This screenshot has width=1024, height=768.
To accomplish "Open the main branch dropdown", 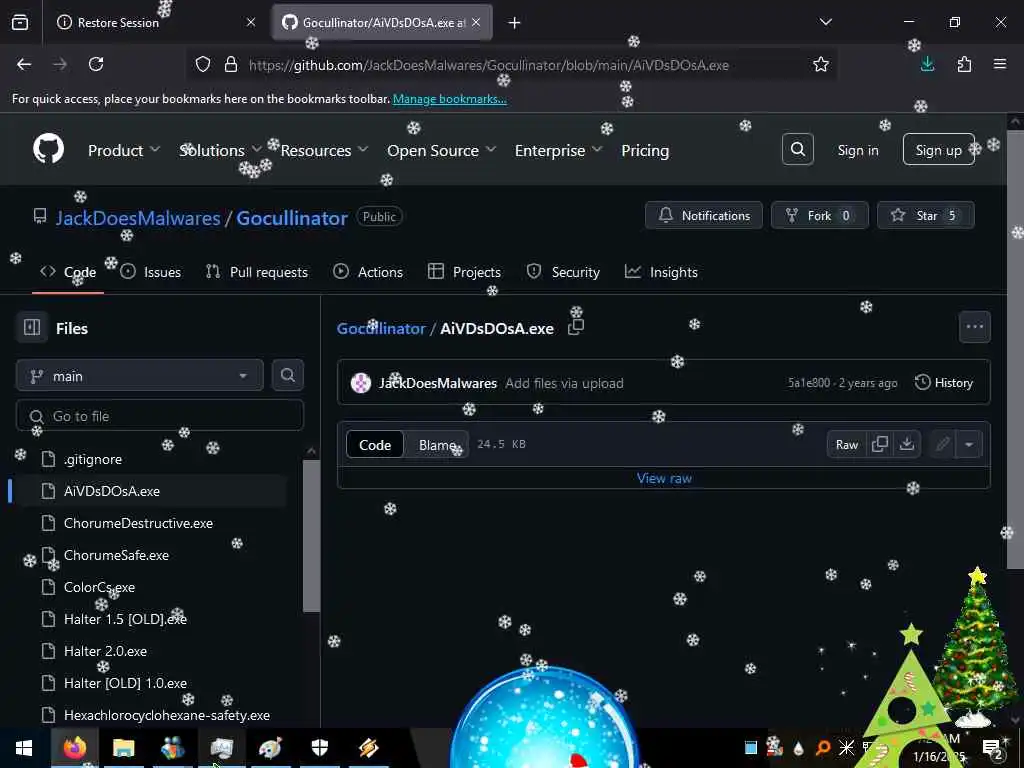I will [140, 376].
